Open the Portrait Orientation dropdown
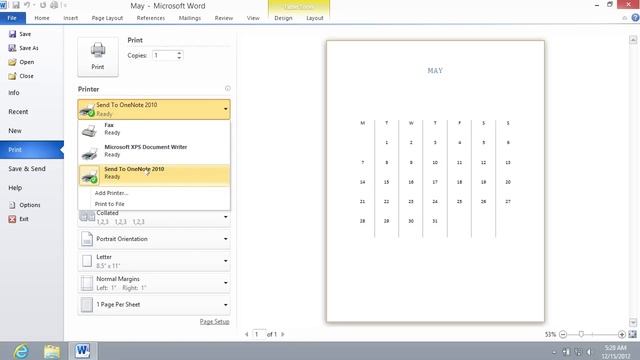This screenshot has width=640, height=360. click(x=154, y=239)
